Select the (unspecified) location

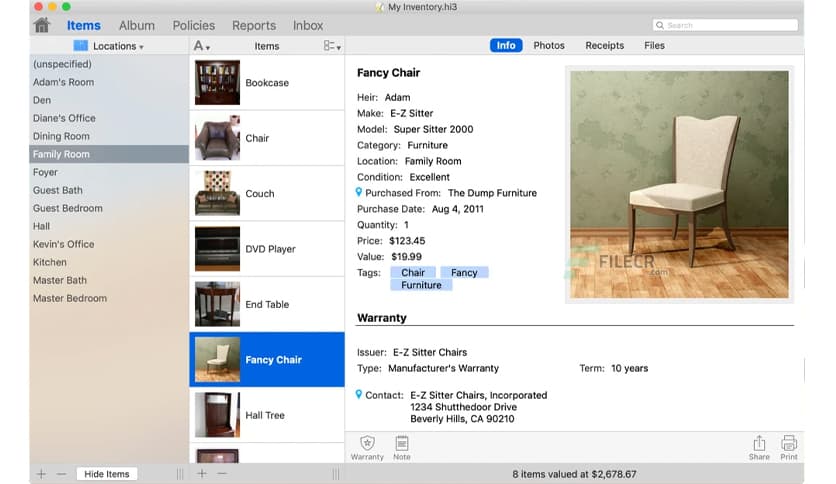(x=109, y=64)
